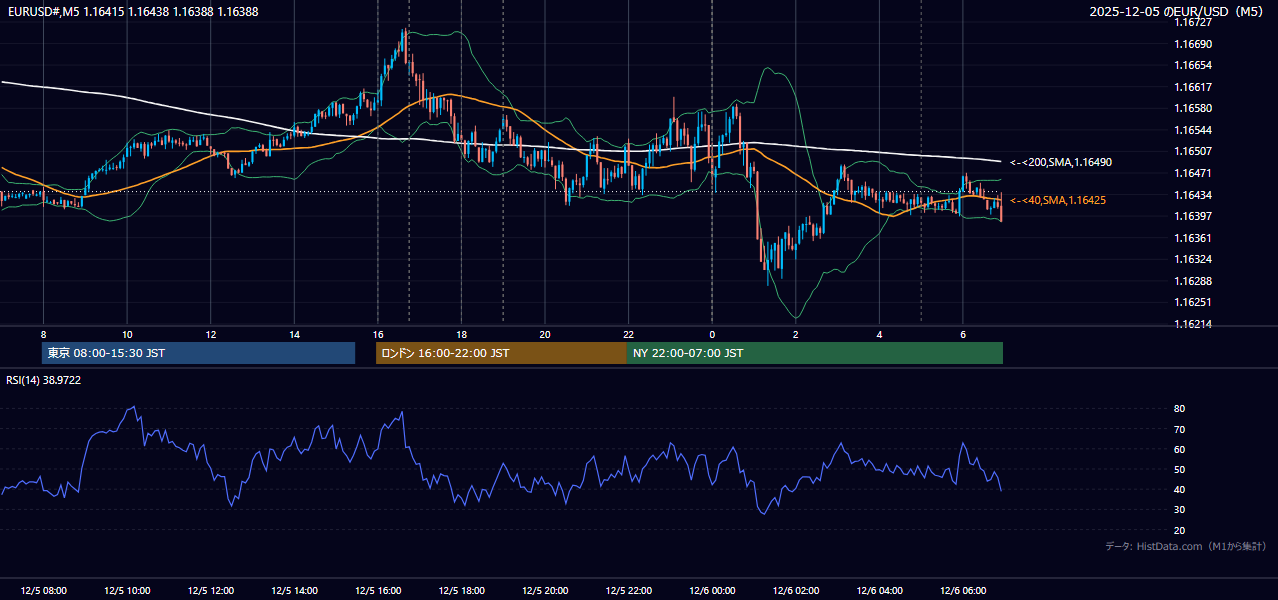Viewport: 1278px width, 600px height.
Task: Click hour tick 16 under the price chart
Action: (378, 334)
